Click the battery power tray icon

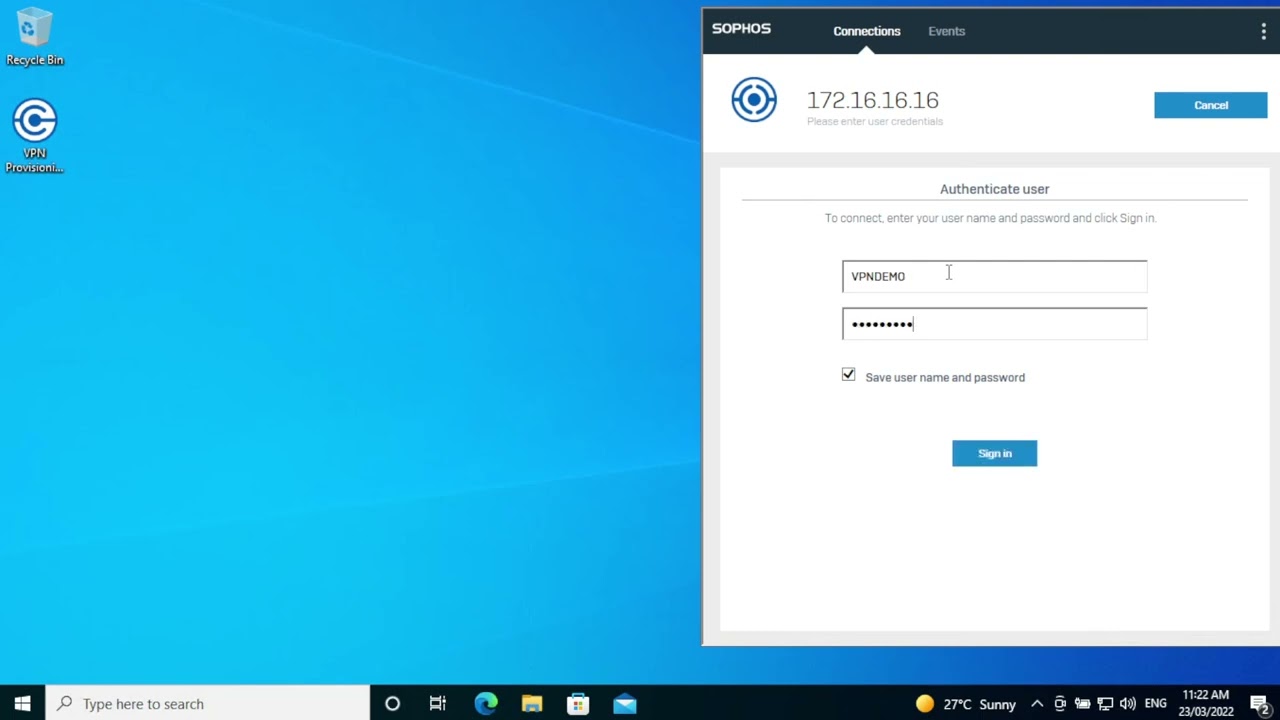(1082, 704)
